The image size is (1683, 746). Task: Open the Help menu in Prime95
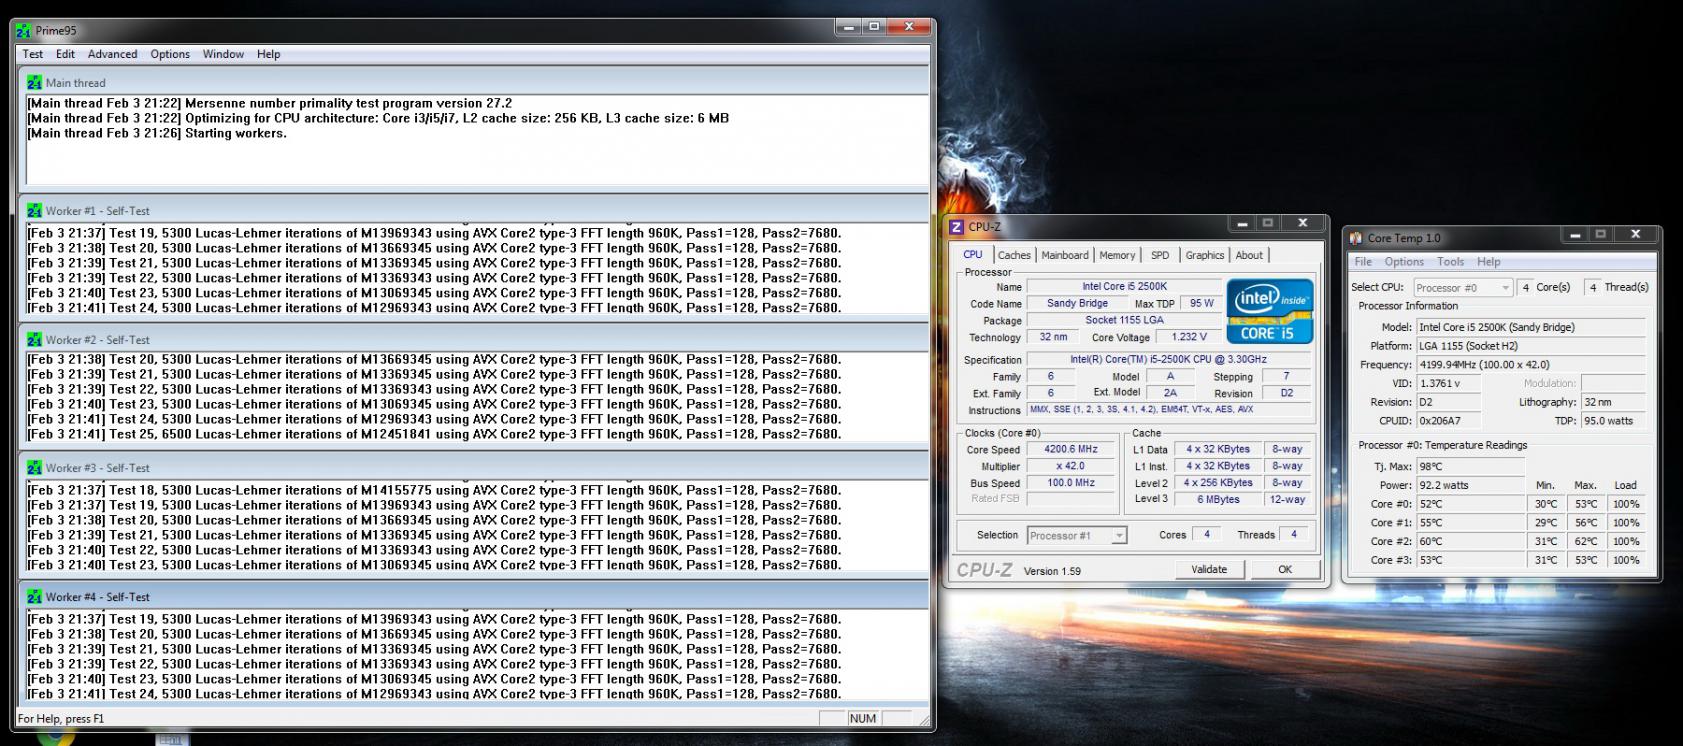coord(268,54)
